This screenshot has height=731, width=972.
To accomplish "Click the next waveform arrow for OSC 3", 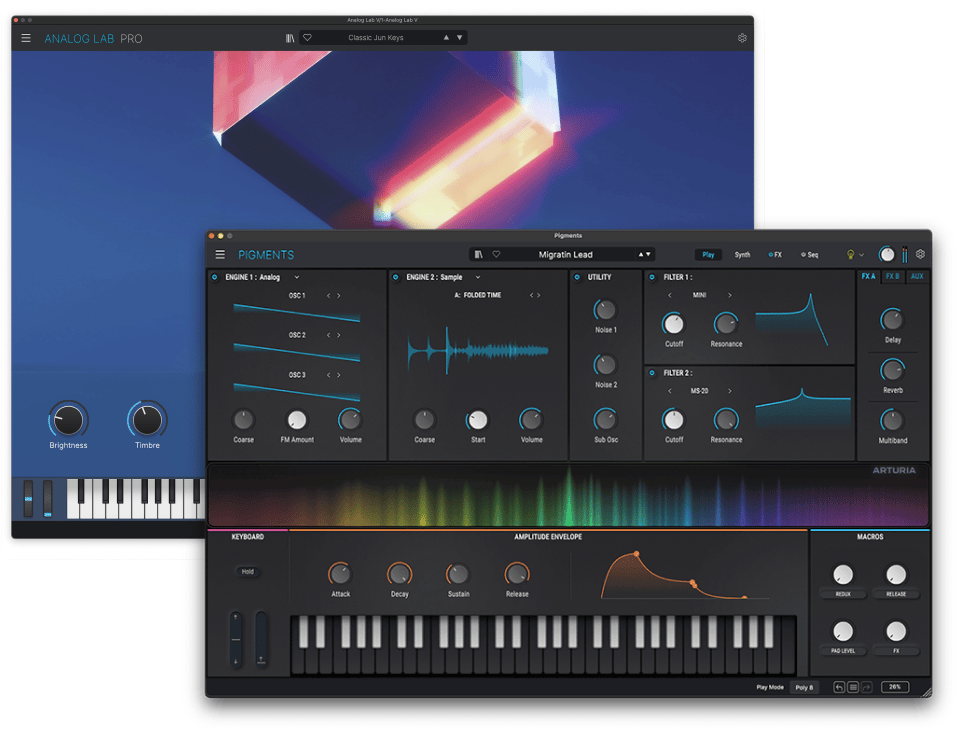I will pyautogui.click(x=338, y=375).
